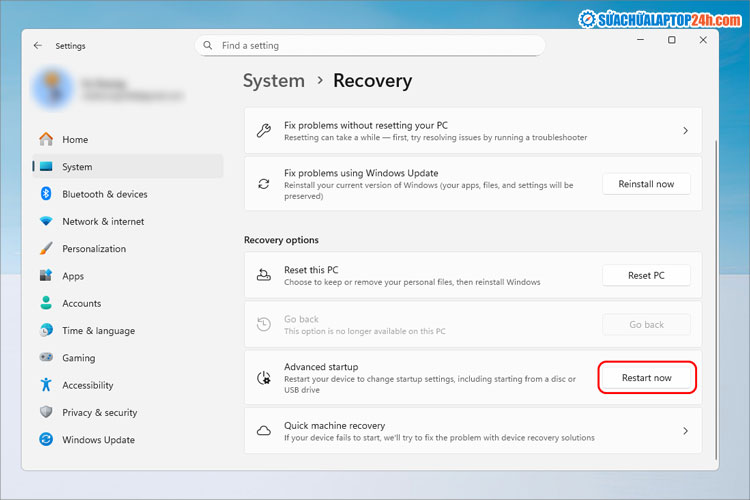Click the Home house icon
Image resolution: width=750 pixels, height=500 pixels.
[x=46, y=139]
